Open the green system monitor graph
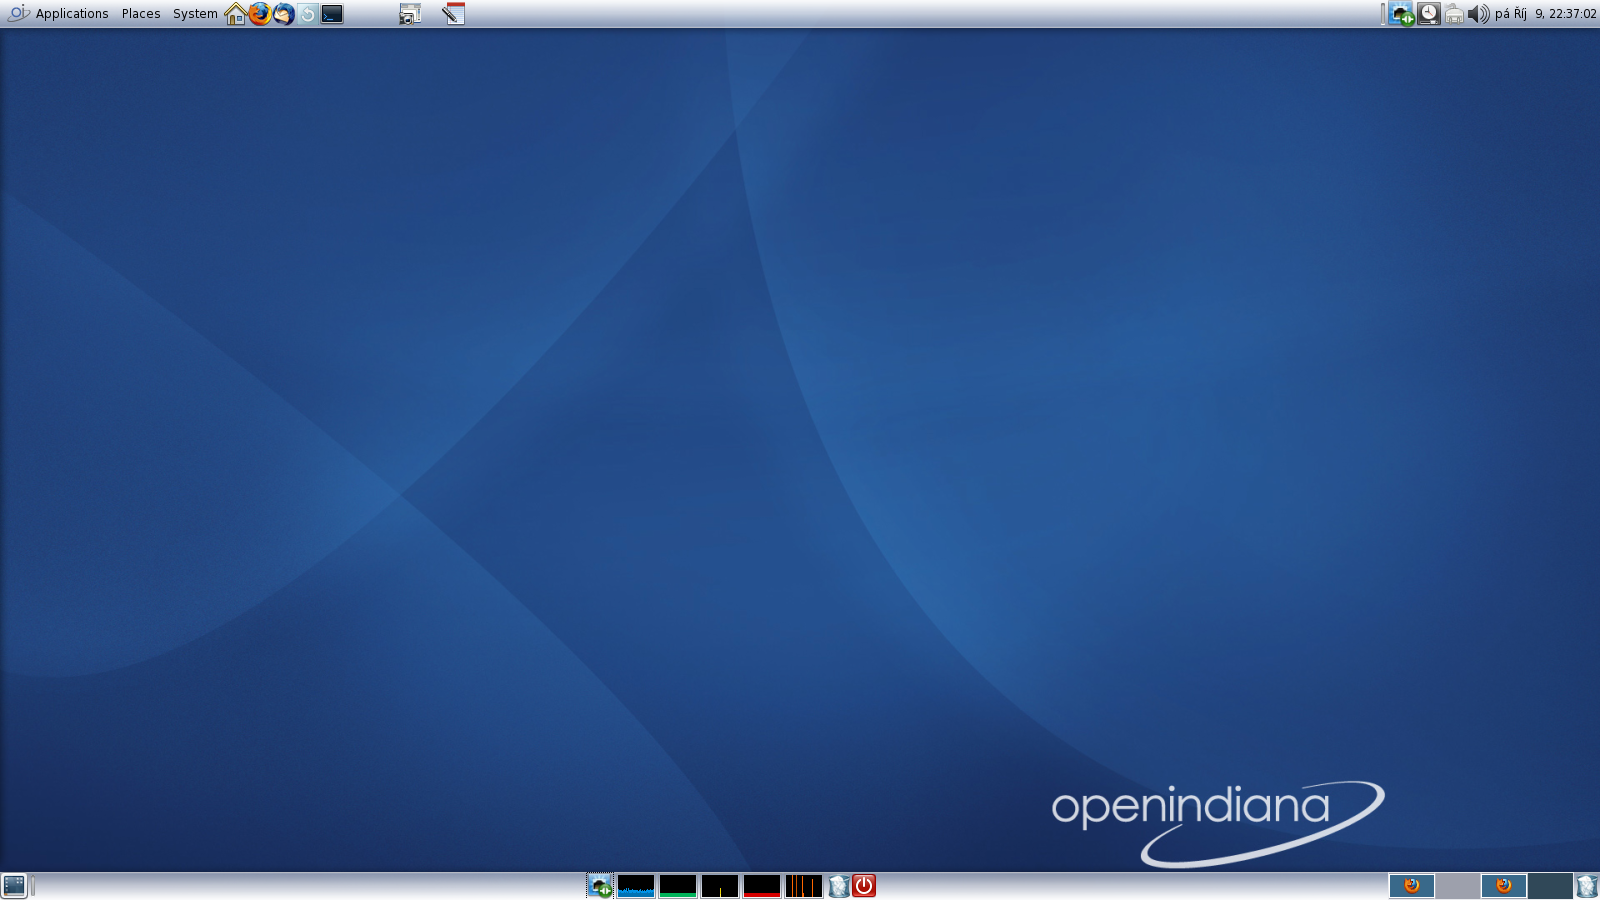Viewport: 1600px width, 900px height. click(x=678, y=886)
